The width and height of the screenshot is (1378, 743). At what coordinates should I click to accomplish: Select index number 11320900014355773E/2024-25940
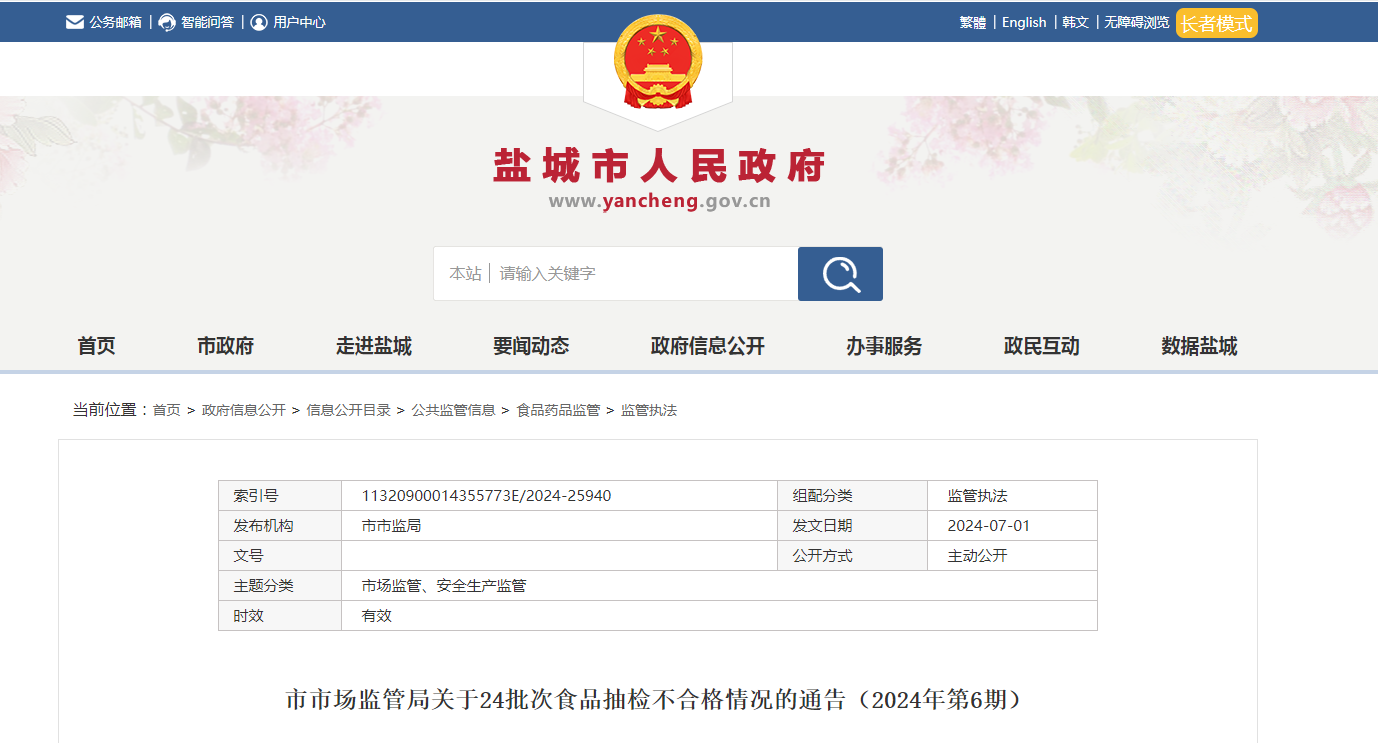487,496
